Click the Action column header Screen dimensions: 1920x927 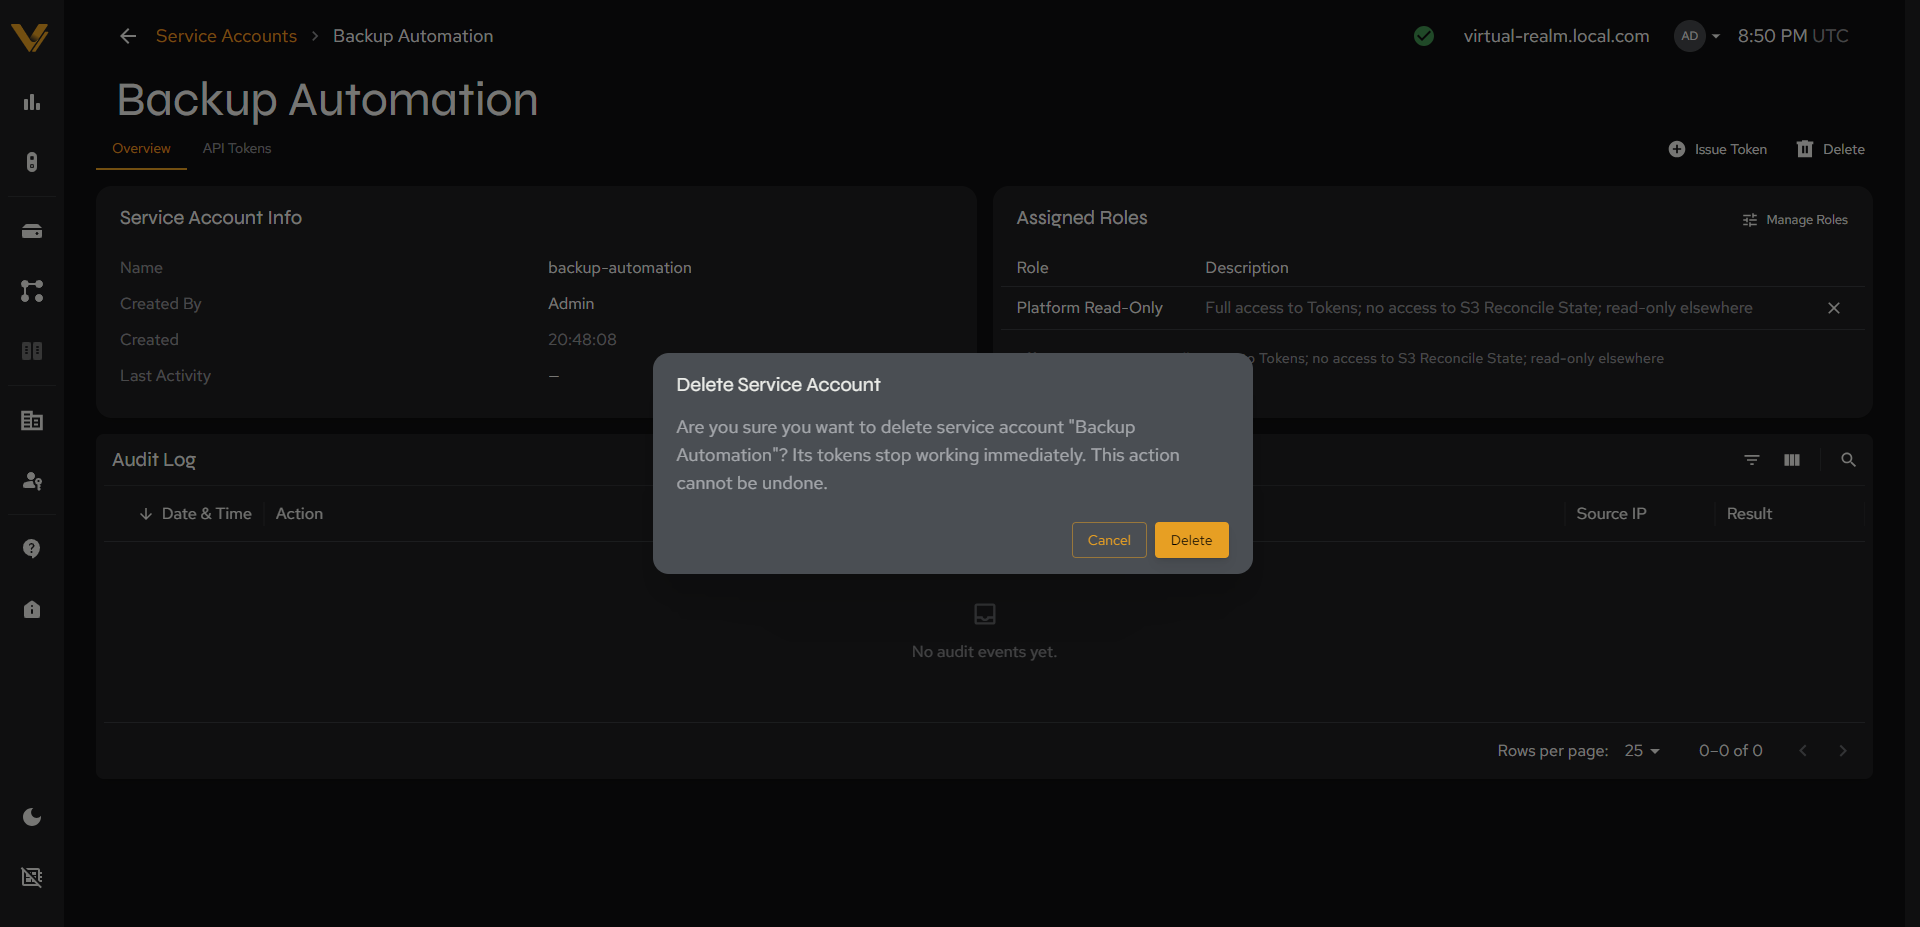[299, 514]
